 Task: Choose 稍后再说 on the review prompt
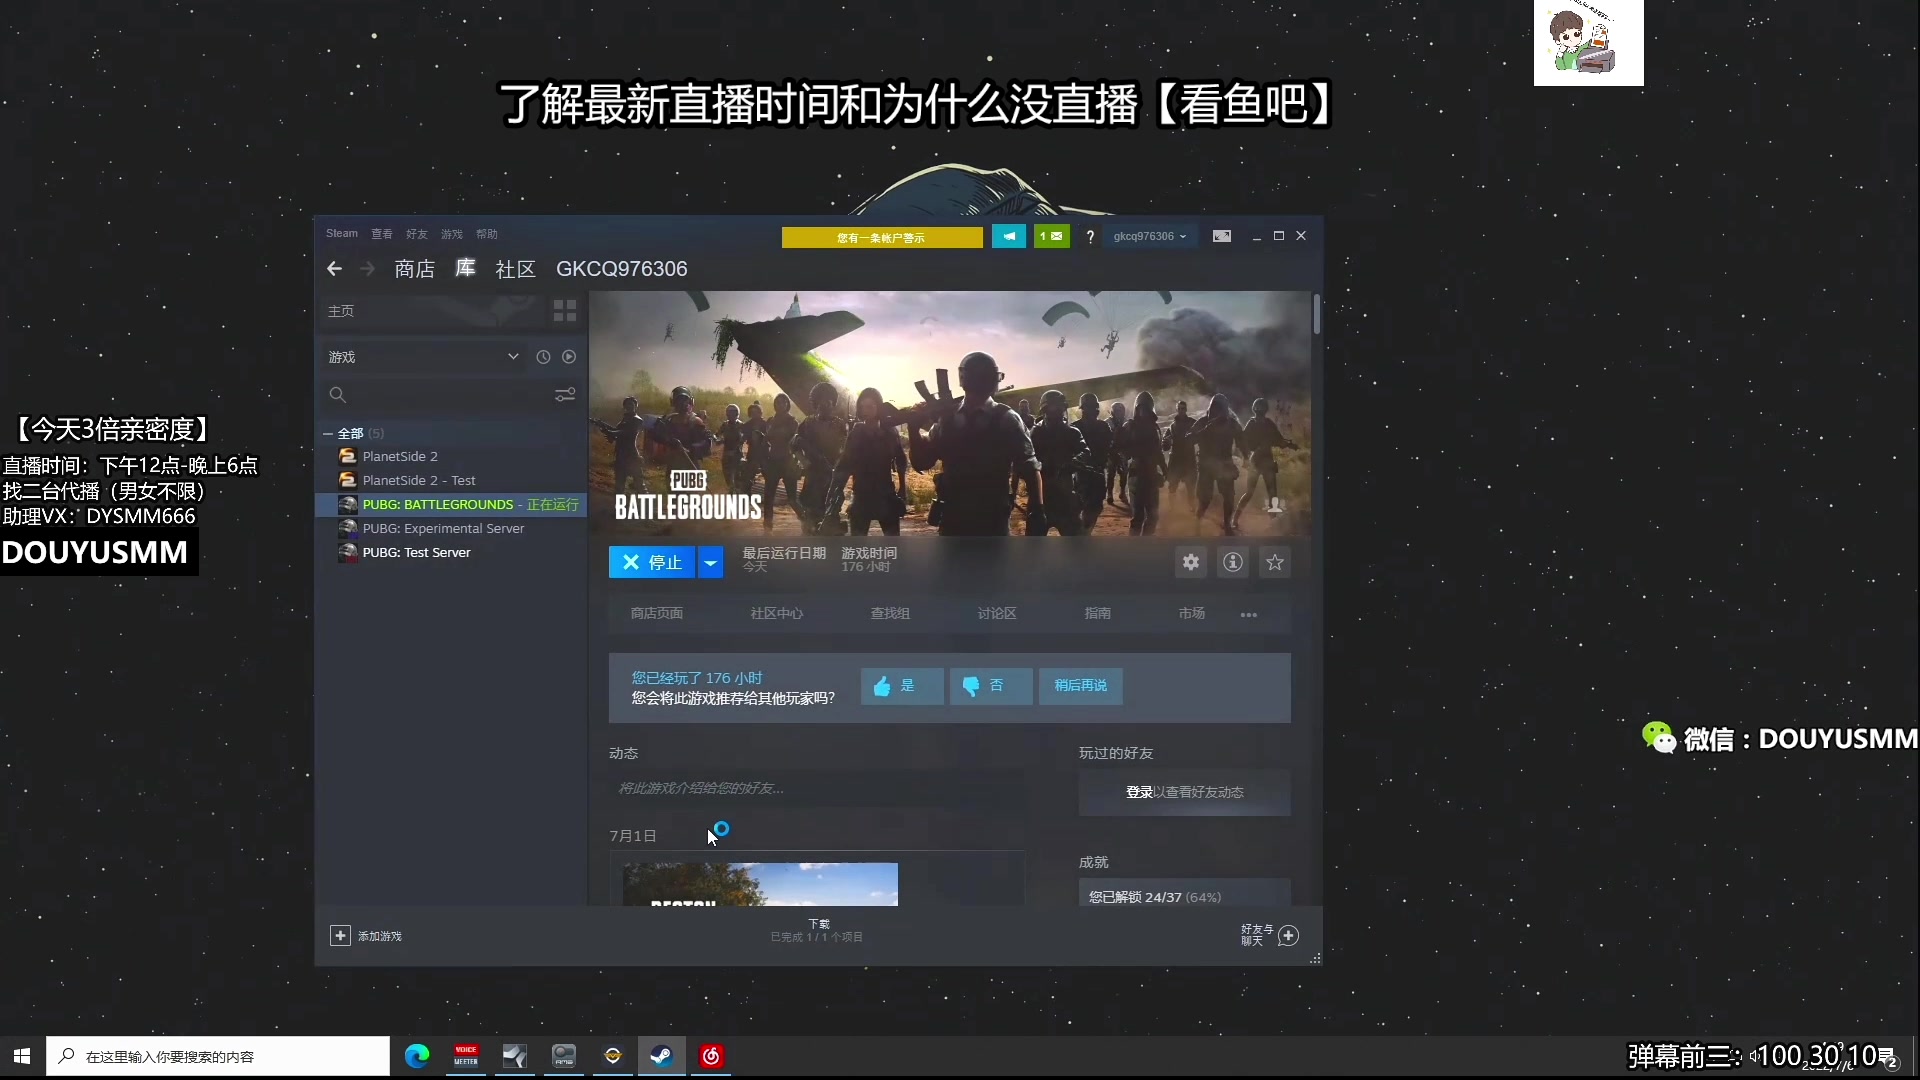pos(1081,686)
